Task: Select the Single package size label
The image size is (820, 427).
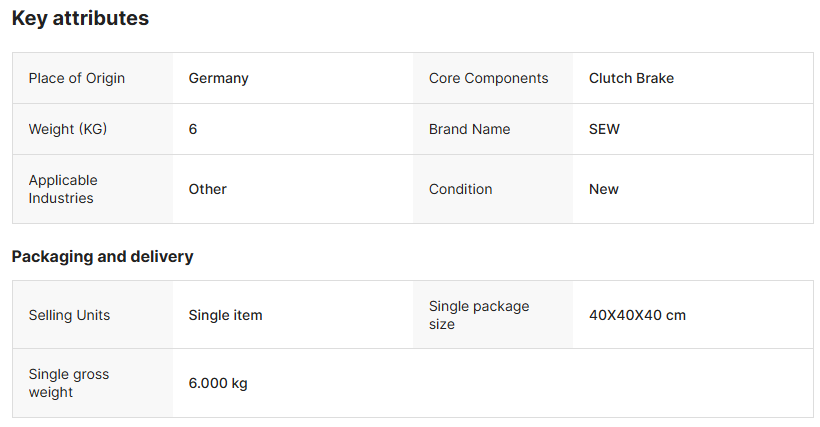Action: tap(479, 315)
